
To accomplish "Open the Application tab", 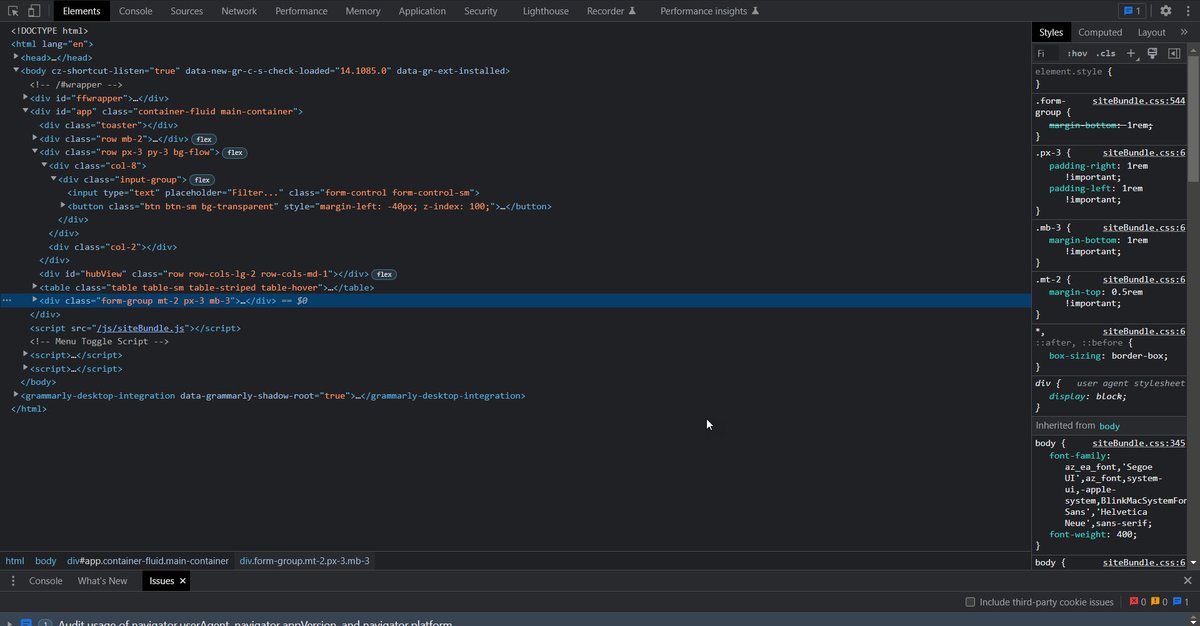I will click(422, 11).
